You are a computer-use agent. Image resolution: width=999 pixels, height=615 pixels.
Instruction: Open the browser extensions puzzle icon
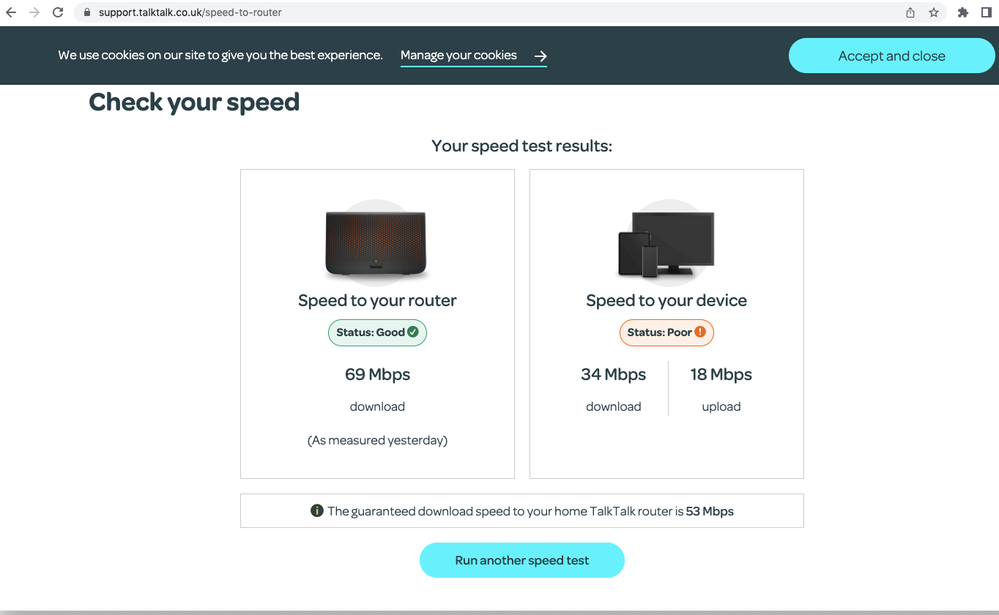coord(962,13)
